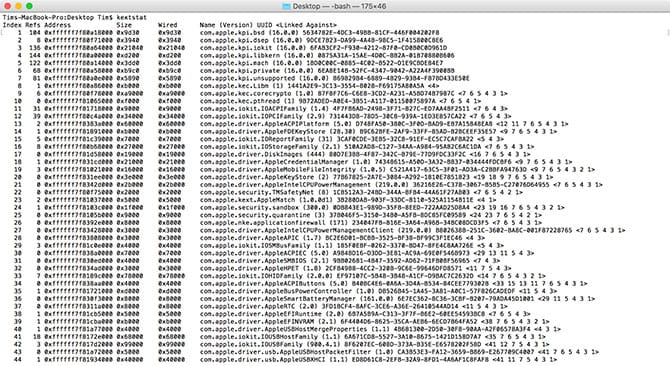Click the Desktop folder proxy icon in title bar

(286, 6)
